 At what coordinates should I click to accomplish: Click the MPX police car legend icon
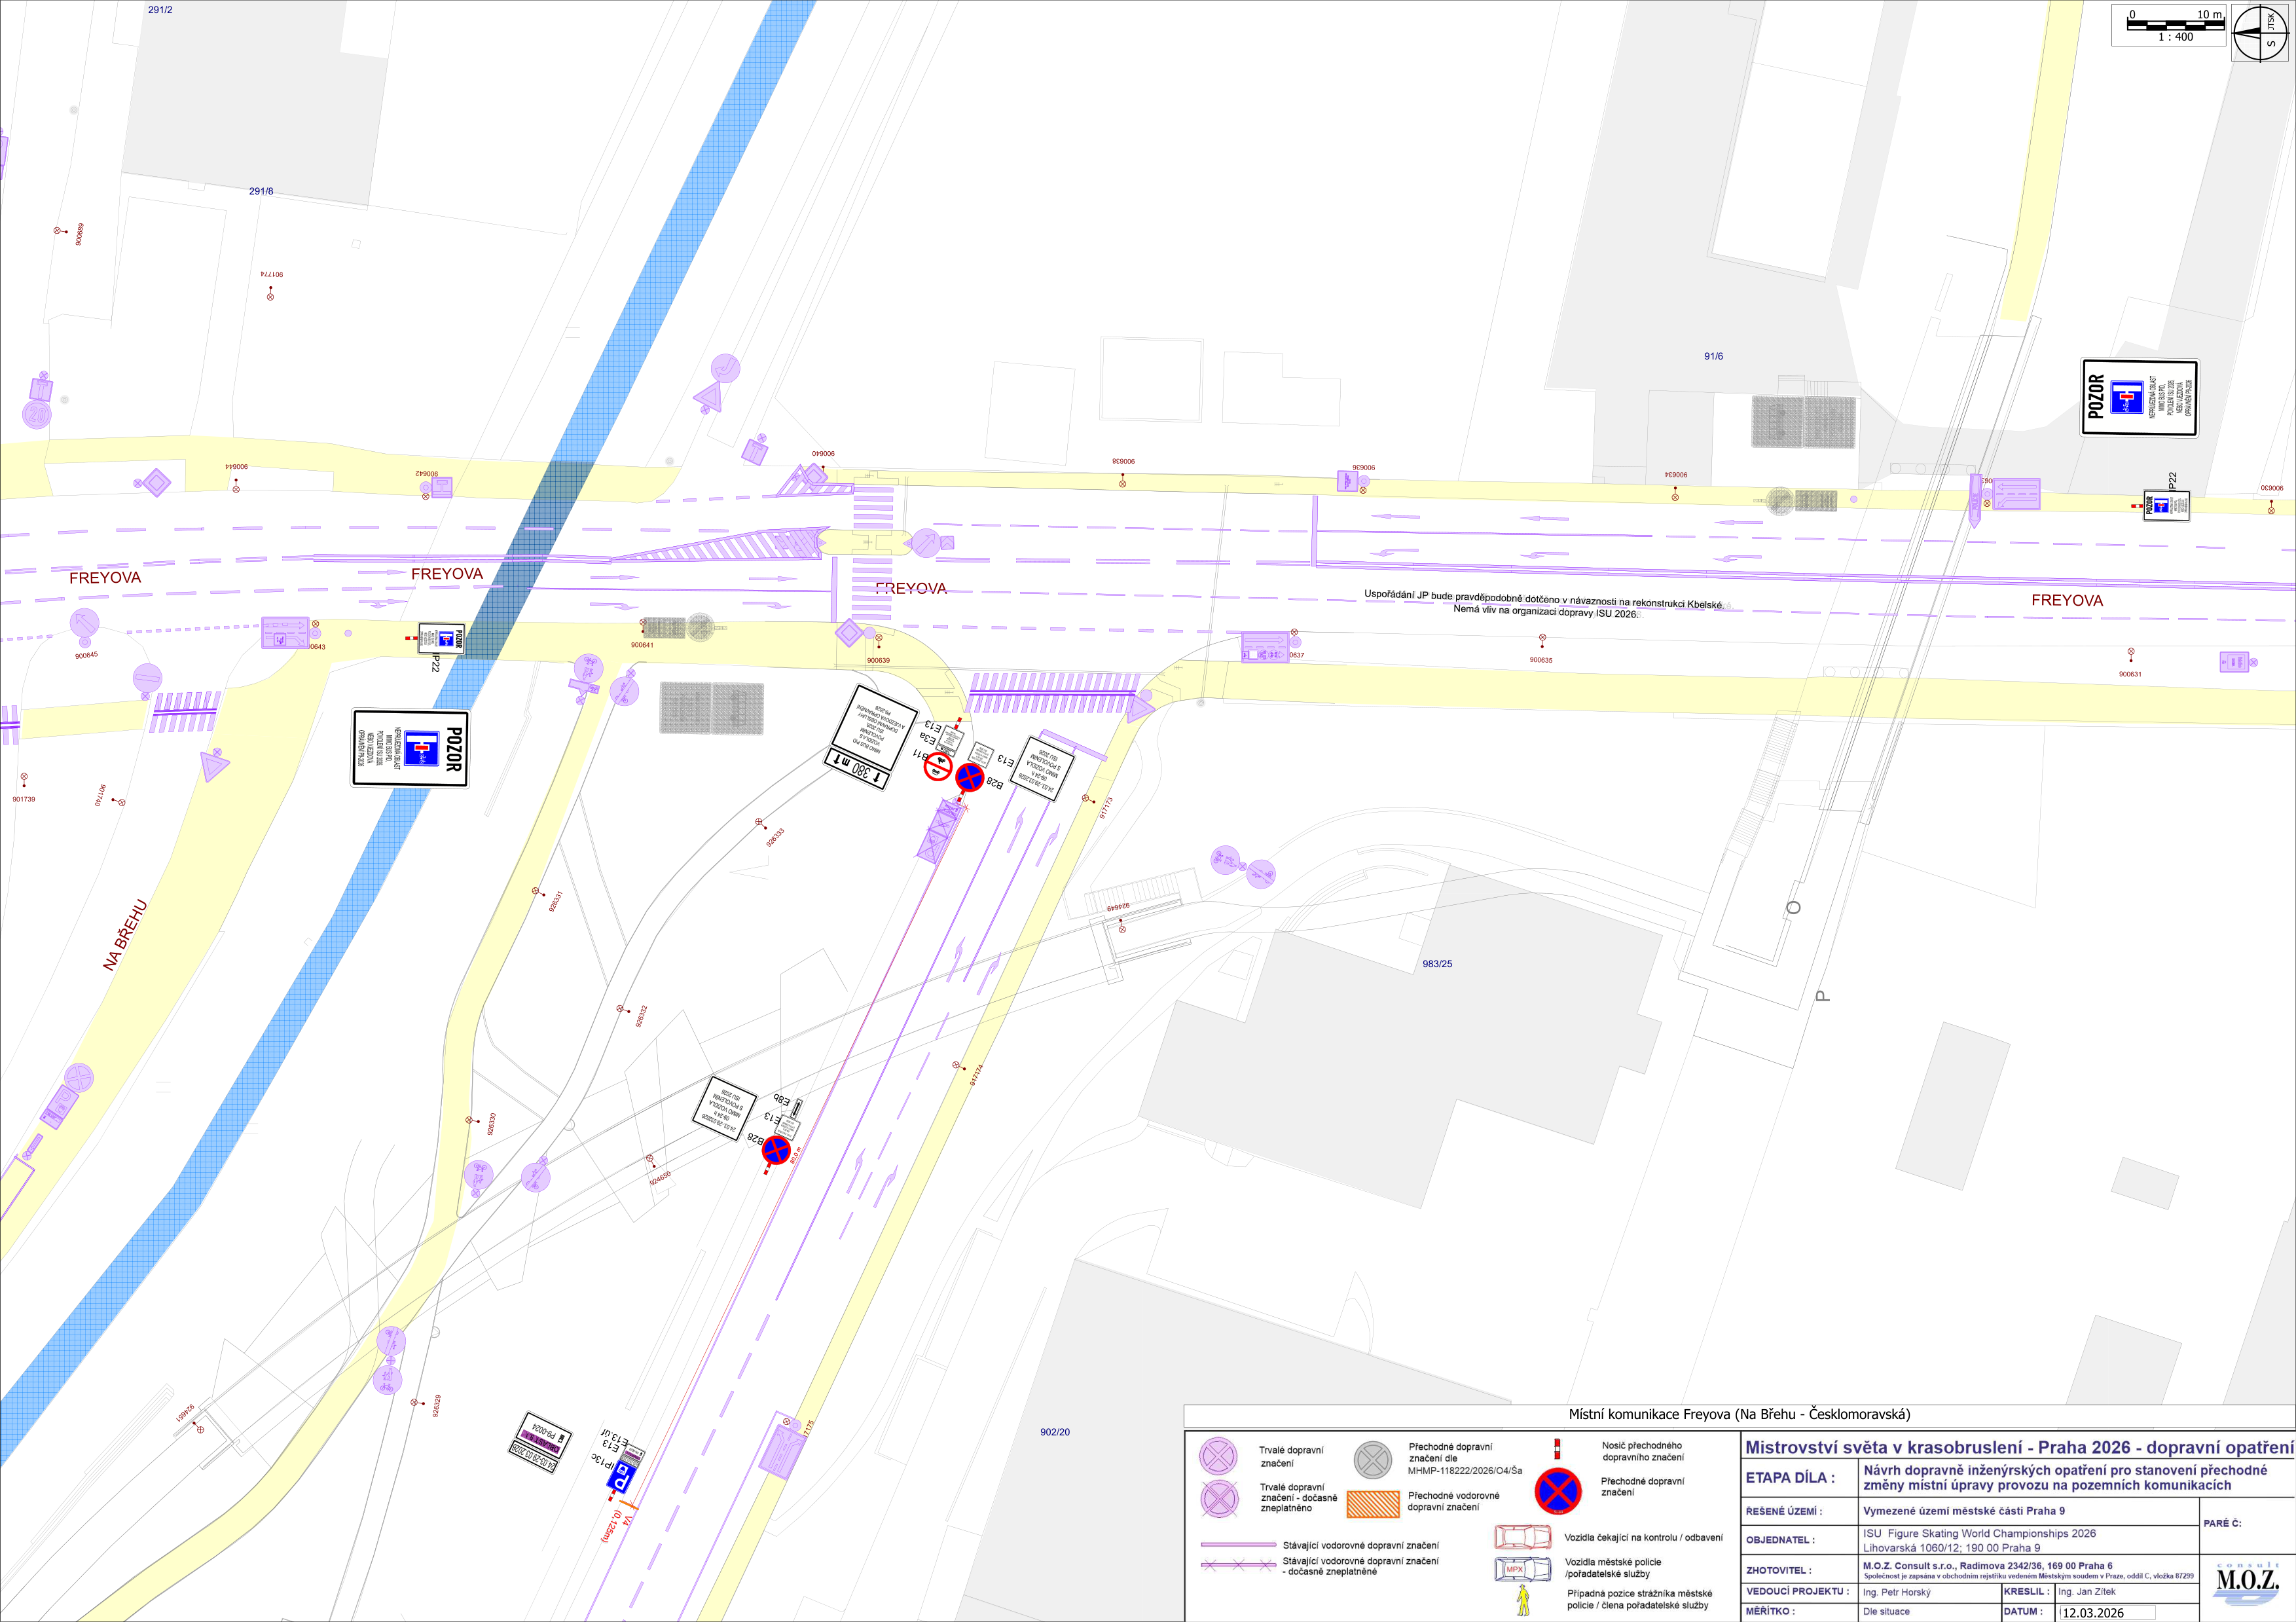click(1522, 1569)
